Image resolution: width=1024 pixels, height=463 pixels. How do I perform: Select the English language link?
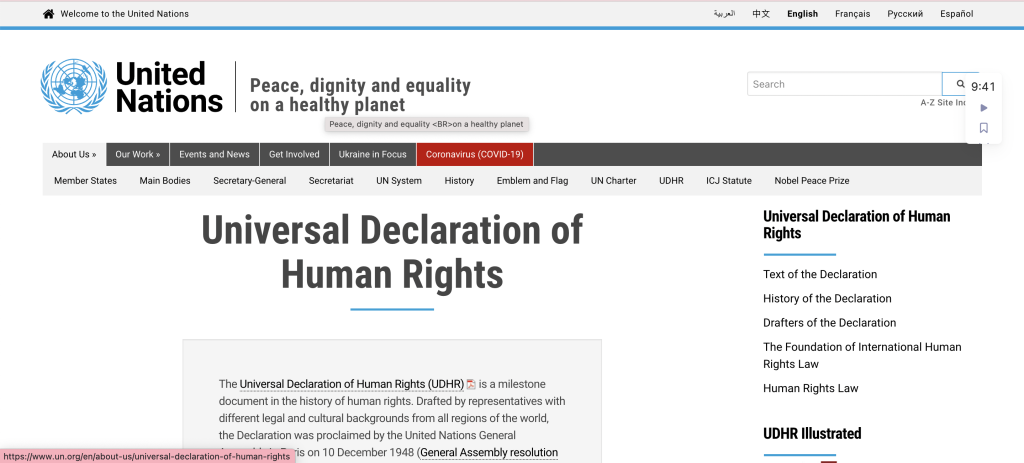[x=802, y=14]
